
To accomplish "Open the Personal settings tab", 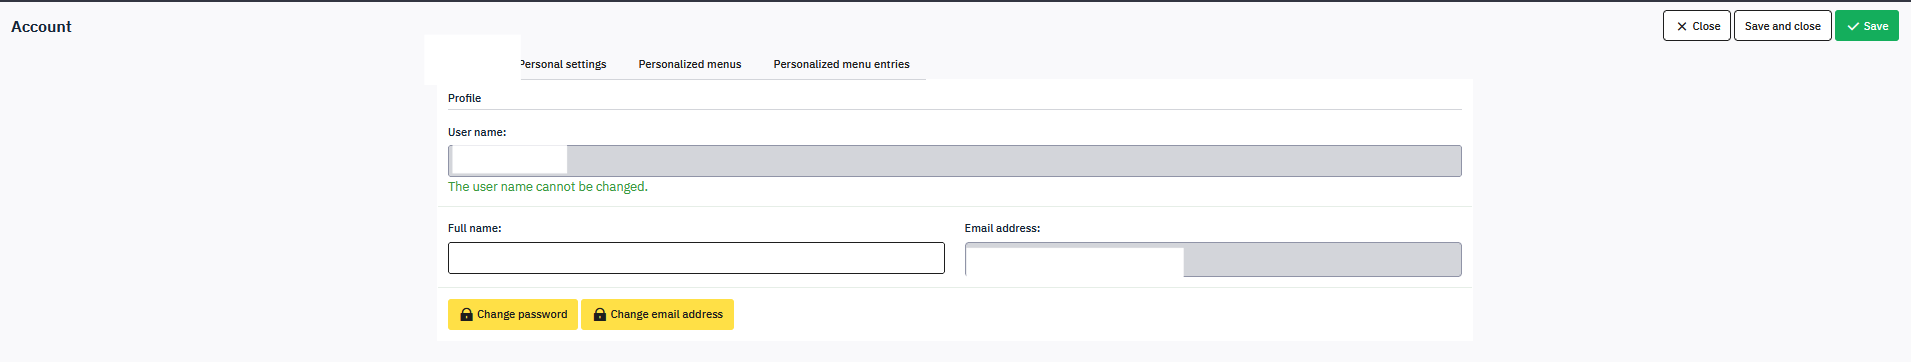I will coord(563,64).
